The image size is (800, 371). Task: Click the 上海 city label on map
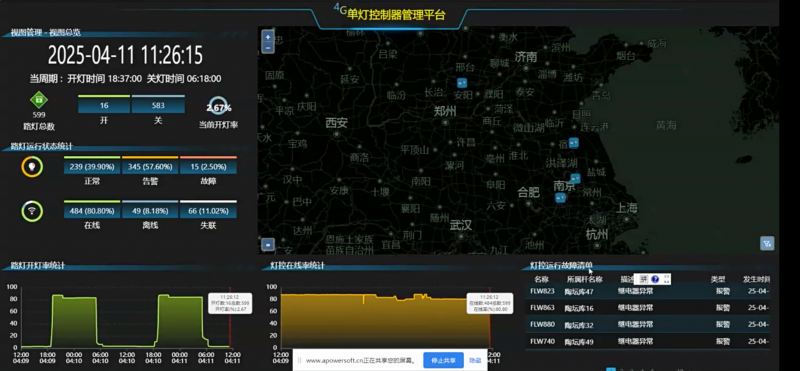(x=627, y=208)
